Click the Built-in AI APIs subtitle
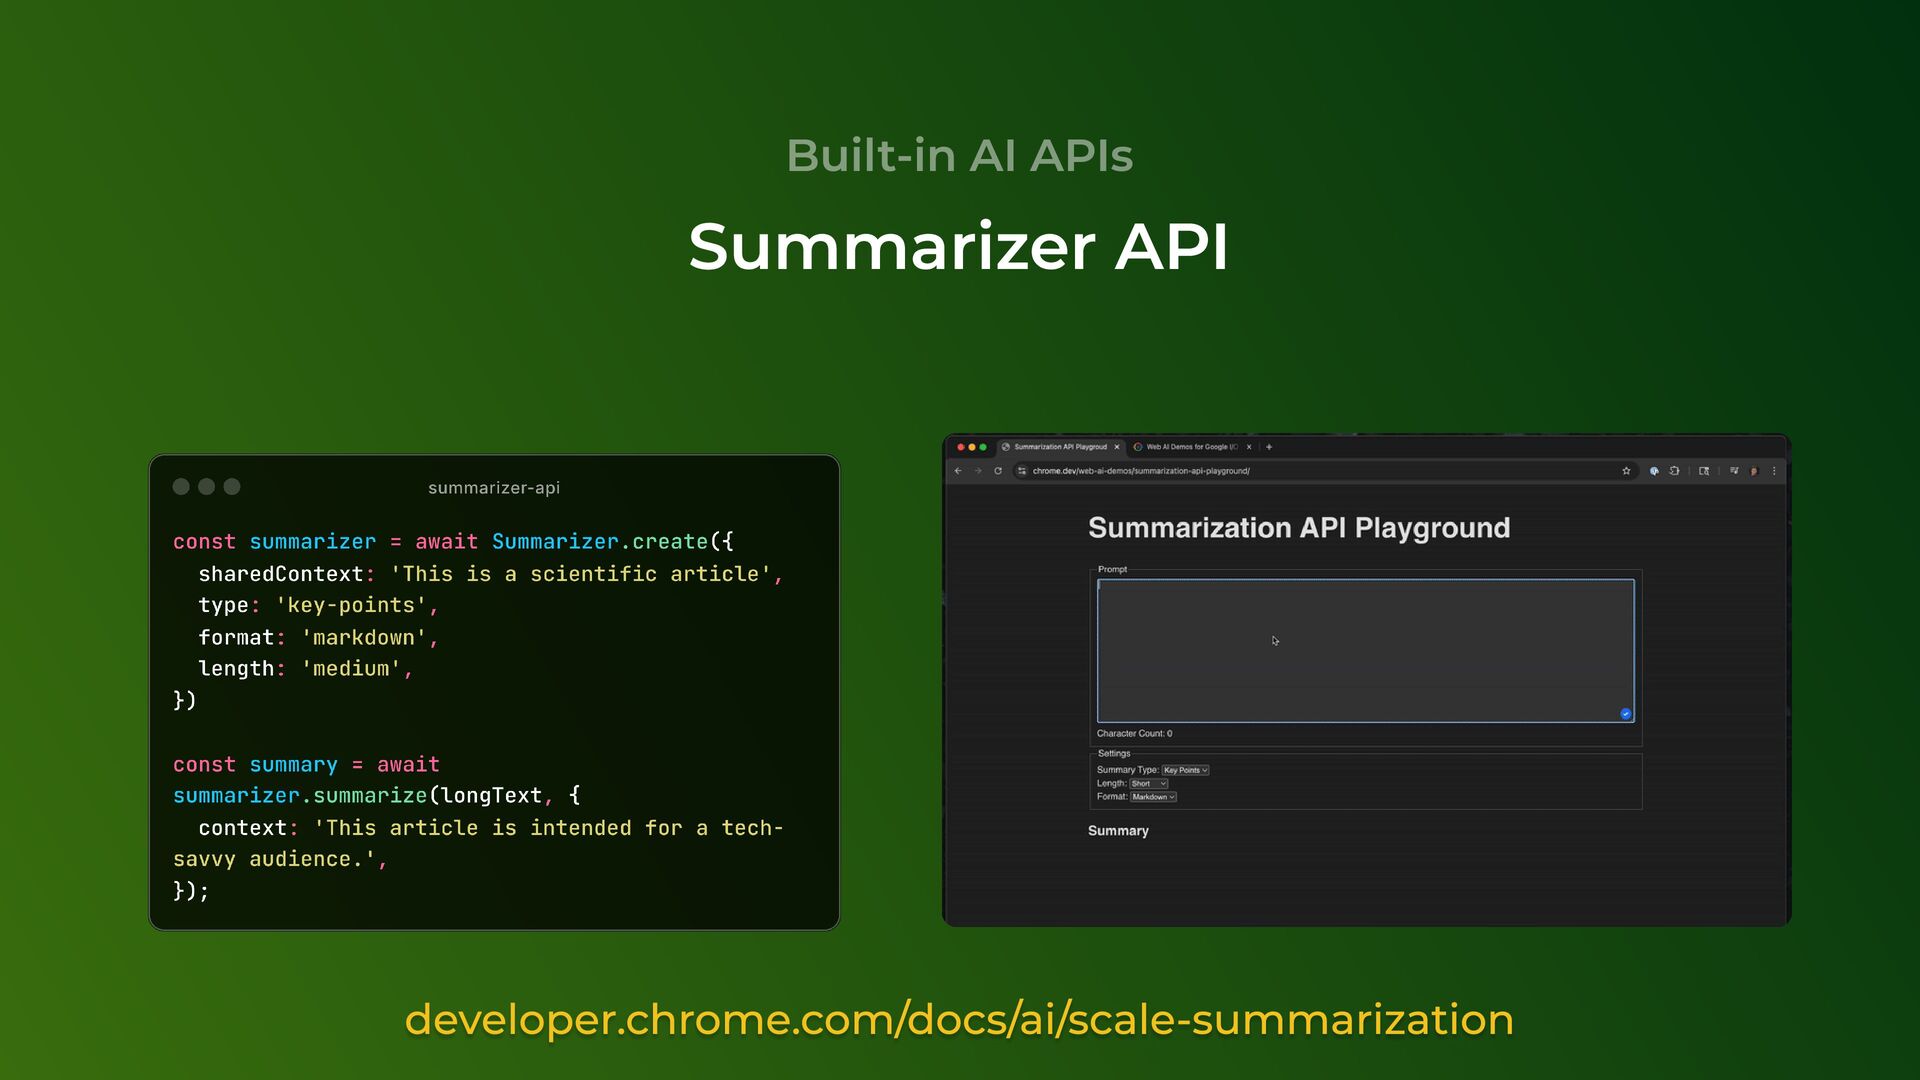Image resolution: width=1920 pixels, height=1080 pixels. click(960, 156)
